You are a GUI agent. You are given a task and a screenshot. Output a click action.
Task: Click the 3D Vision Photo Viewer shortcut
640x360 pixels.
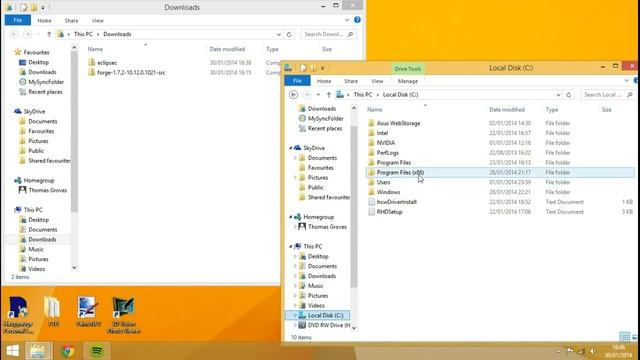click(123, 315)
